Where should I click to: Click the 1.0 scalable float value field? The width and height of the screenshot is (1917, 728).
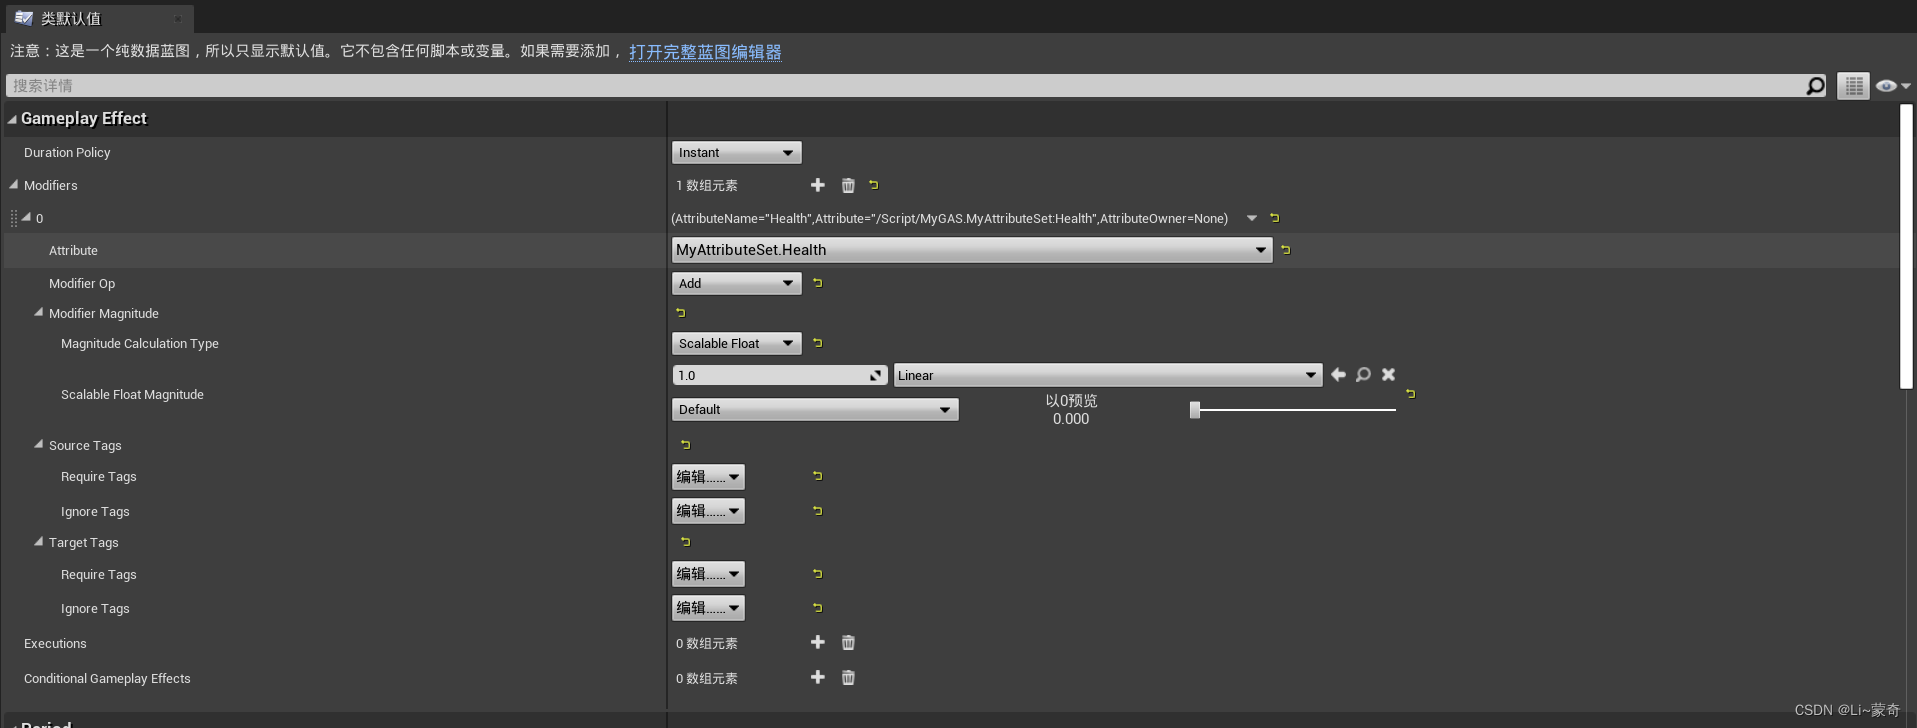779,375
